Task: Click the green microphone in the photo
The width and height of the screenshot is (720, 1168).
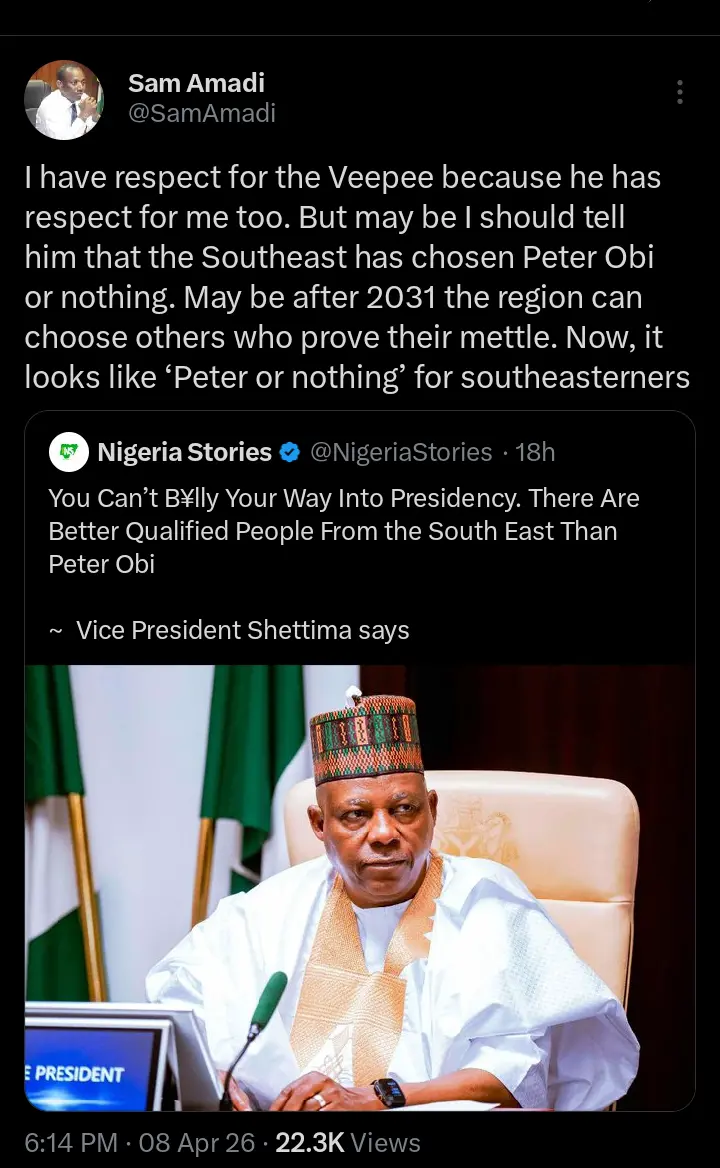Action: [268, 1000]
